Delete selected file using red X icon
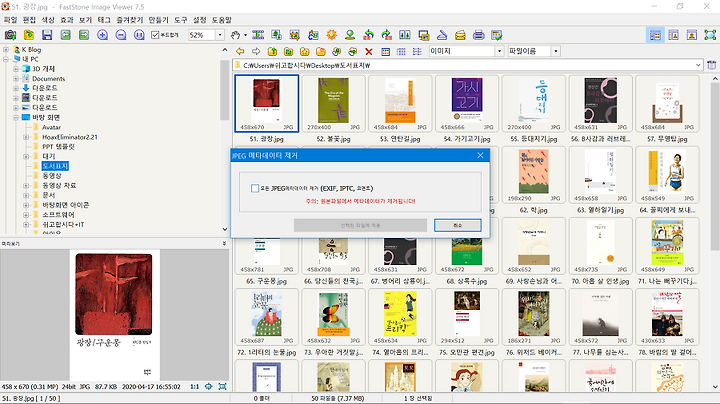The width and height of the screenshot is (720, 404). [369, 51]
